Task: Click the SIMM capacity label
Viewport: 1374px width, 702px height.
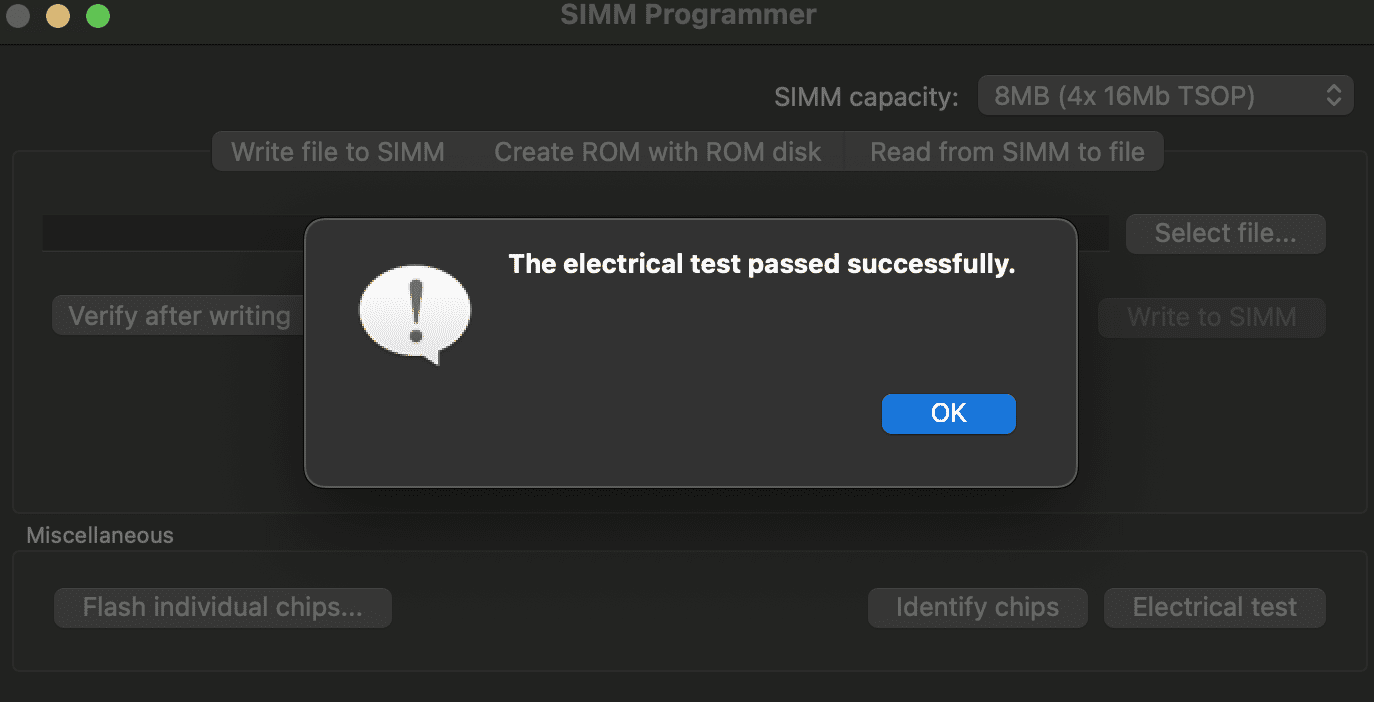Action: pyautogui.click(x=866, y=97)
